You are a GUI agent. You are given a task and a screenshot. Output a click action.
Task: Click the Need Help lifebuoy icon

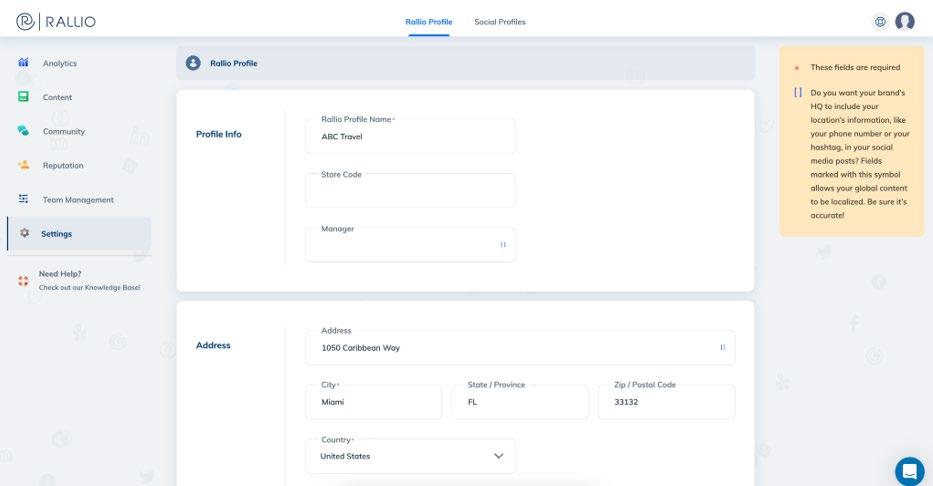[x=23, y=281]
